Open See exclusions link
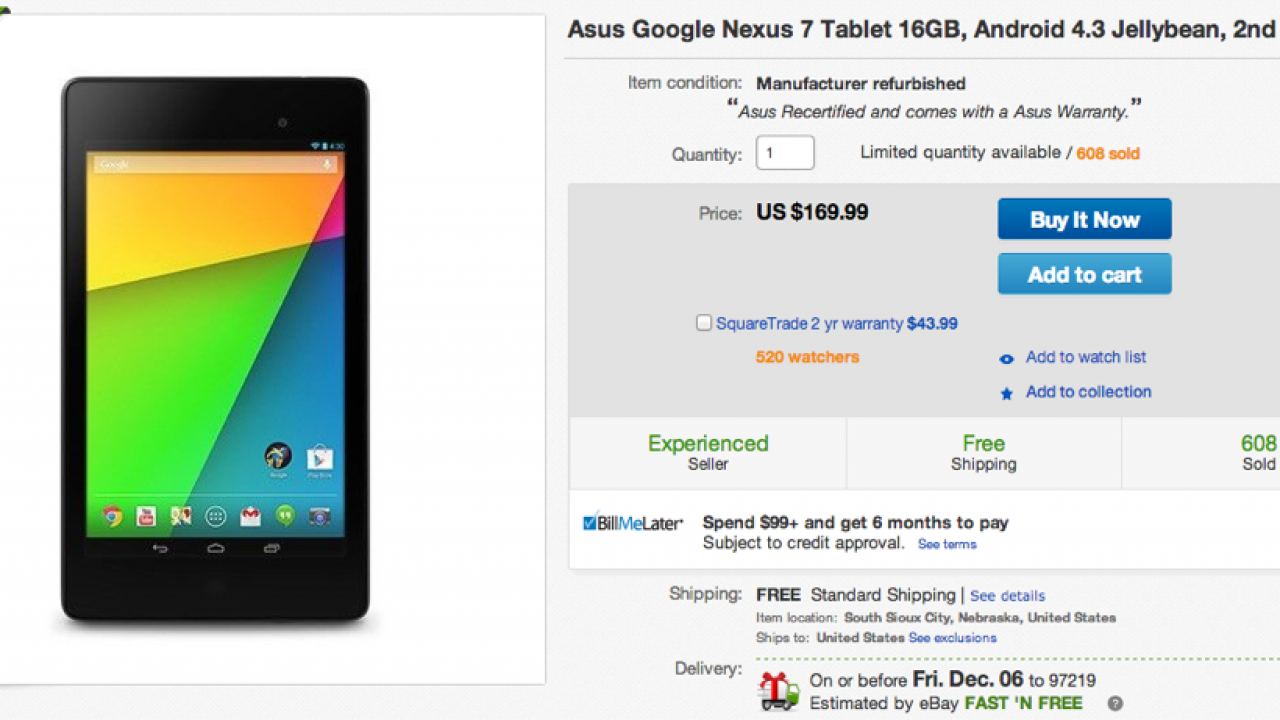 [x=952, y=638]
